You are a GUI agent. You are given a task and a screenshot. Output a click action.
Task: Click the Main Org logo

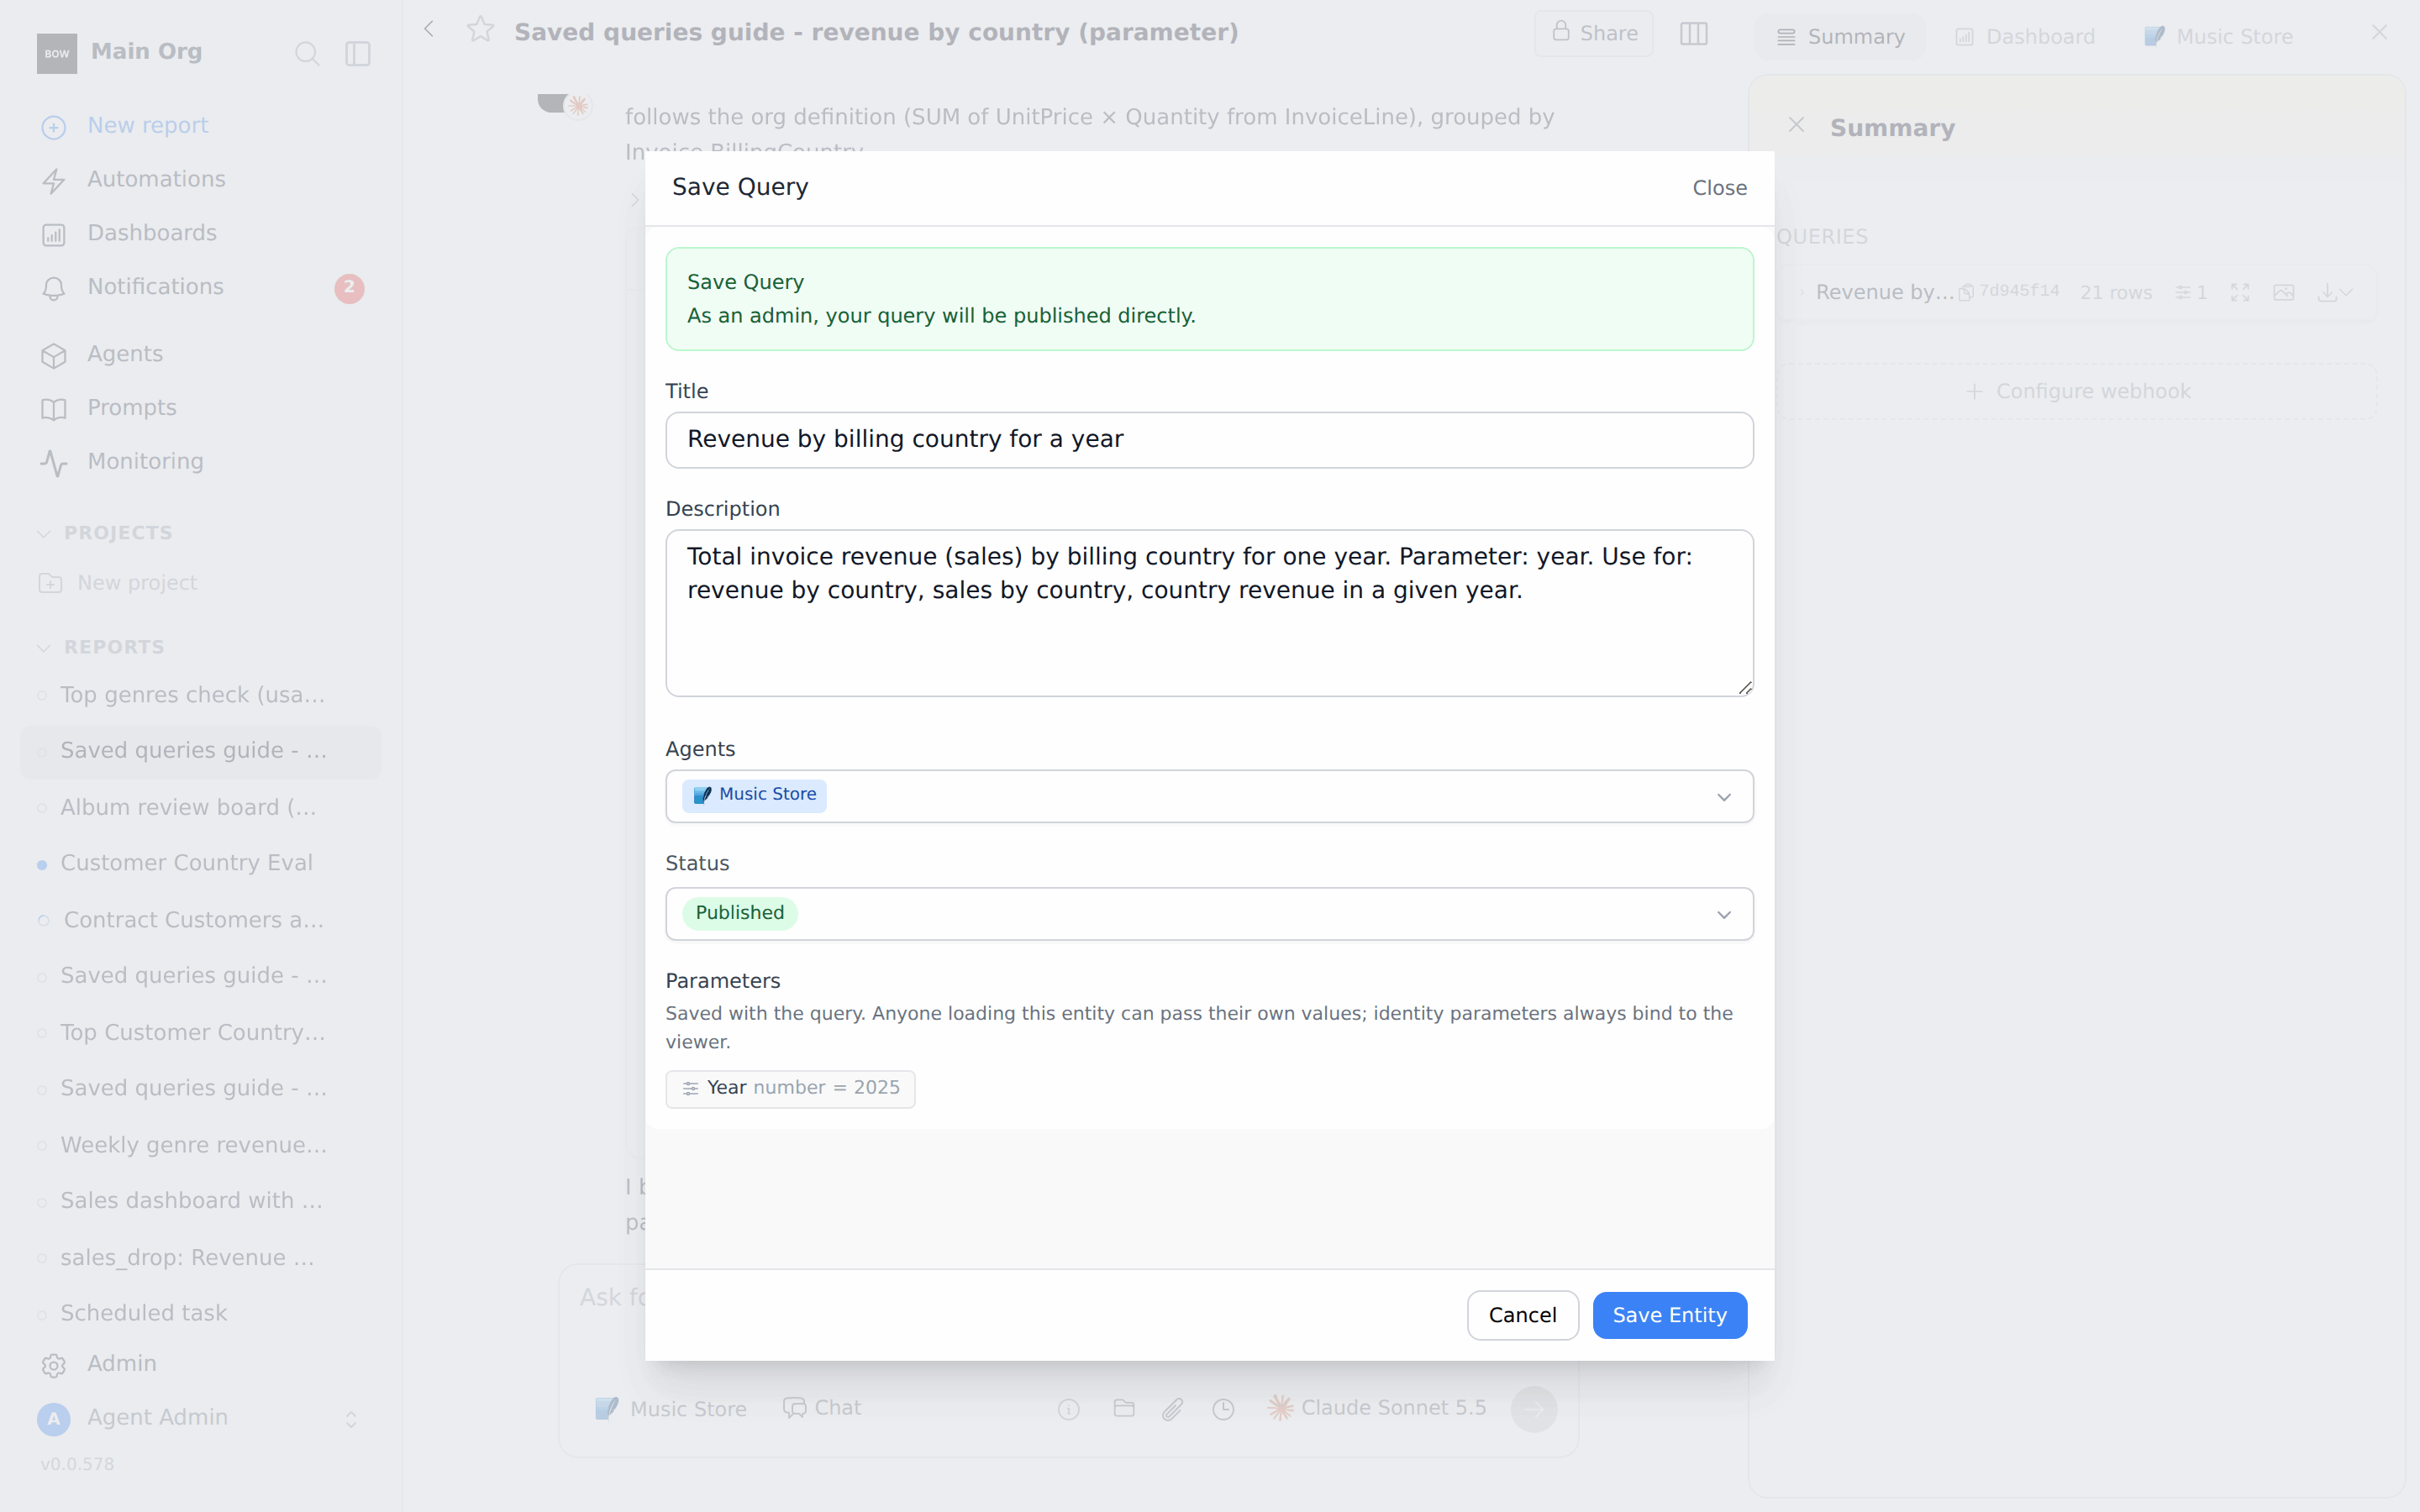[57, 53]
